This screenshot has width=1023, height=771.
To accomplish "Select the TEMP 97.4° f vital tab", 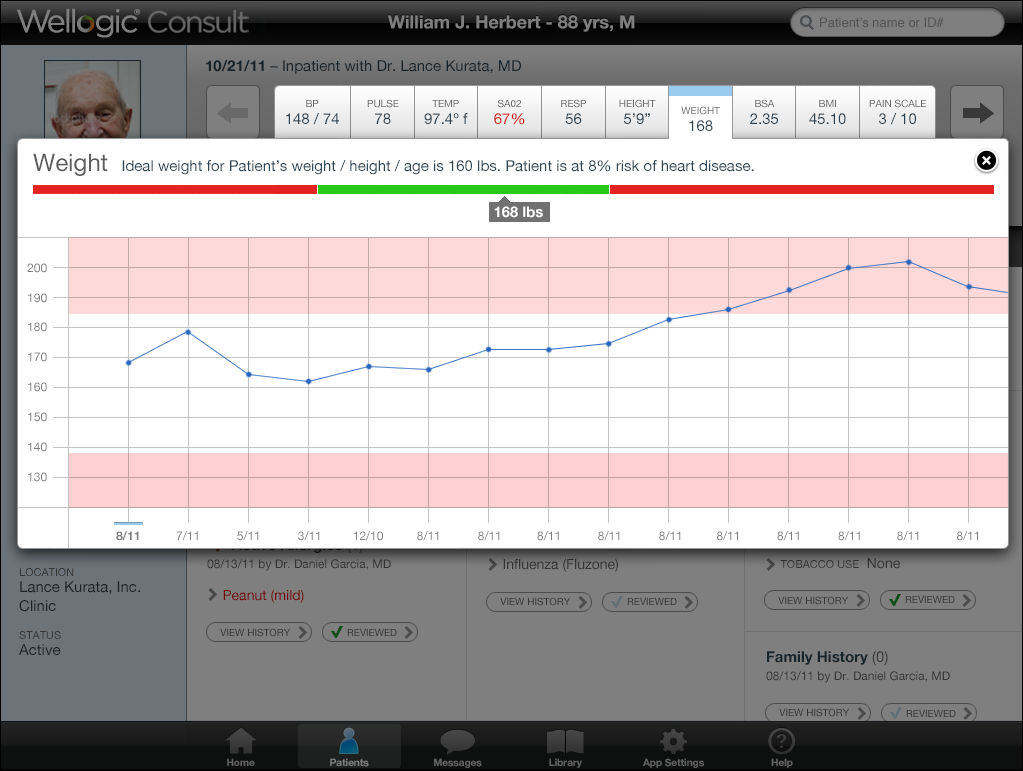I will click(446, 112).
